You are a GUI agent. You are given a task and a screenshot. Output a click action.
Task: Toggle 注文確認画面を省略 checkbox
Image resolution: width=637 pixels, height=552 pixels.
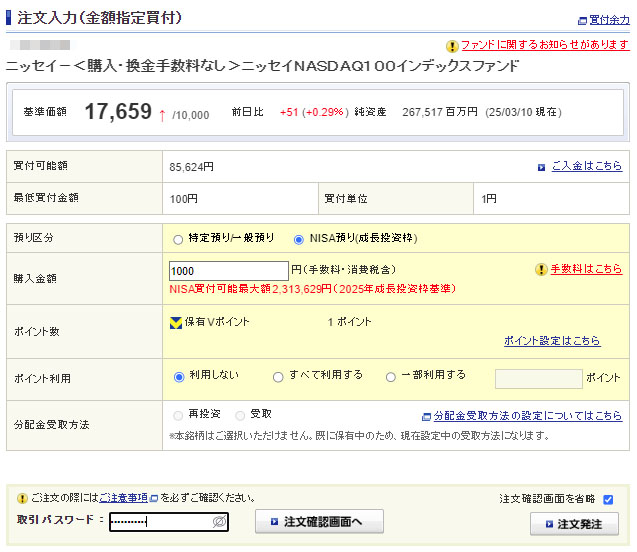[608, 499]
